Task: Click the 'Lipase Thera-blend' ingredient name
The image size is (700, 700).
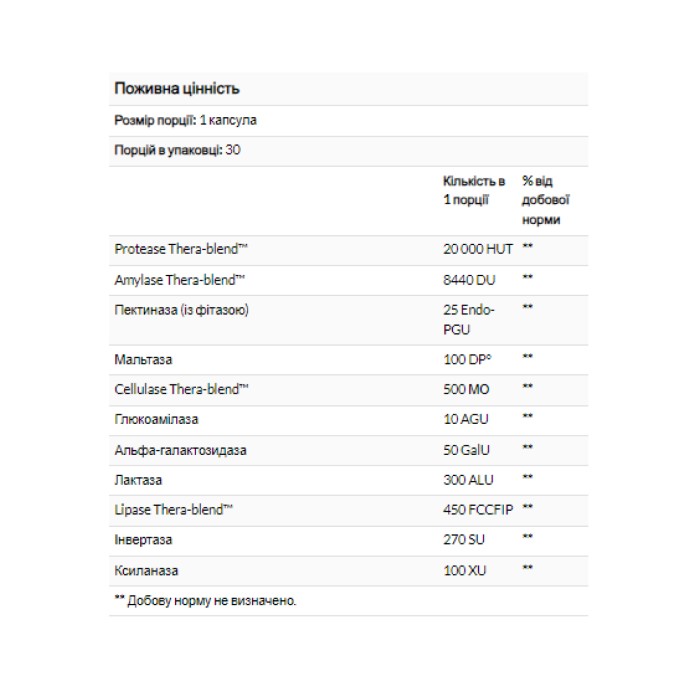Action: (x=174, y=510)
